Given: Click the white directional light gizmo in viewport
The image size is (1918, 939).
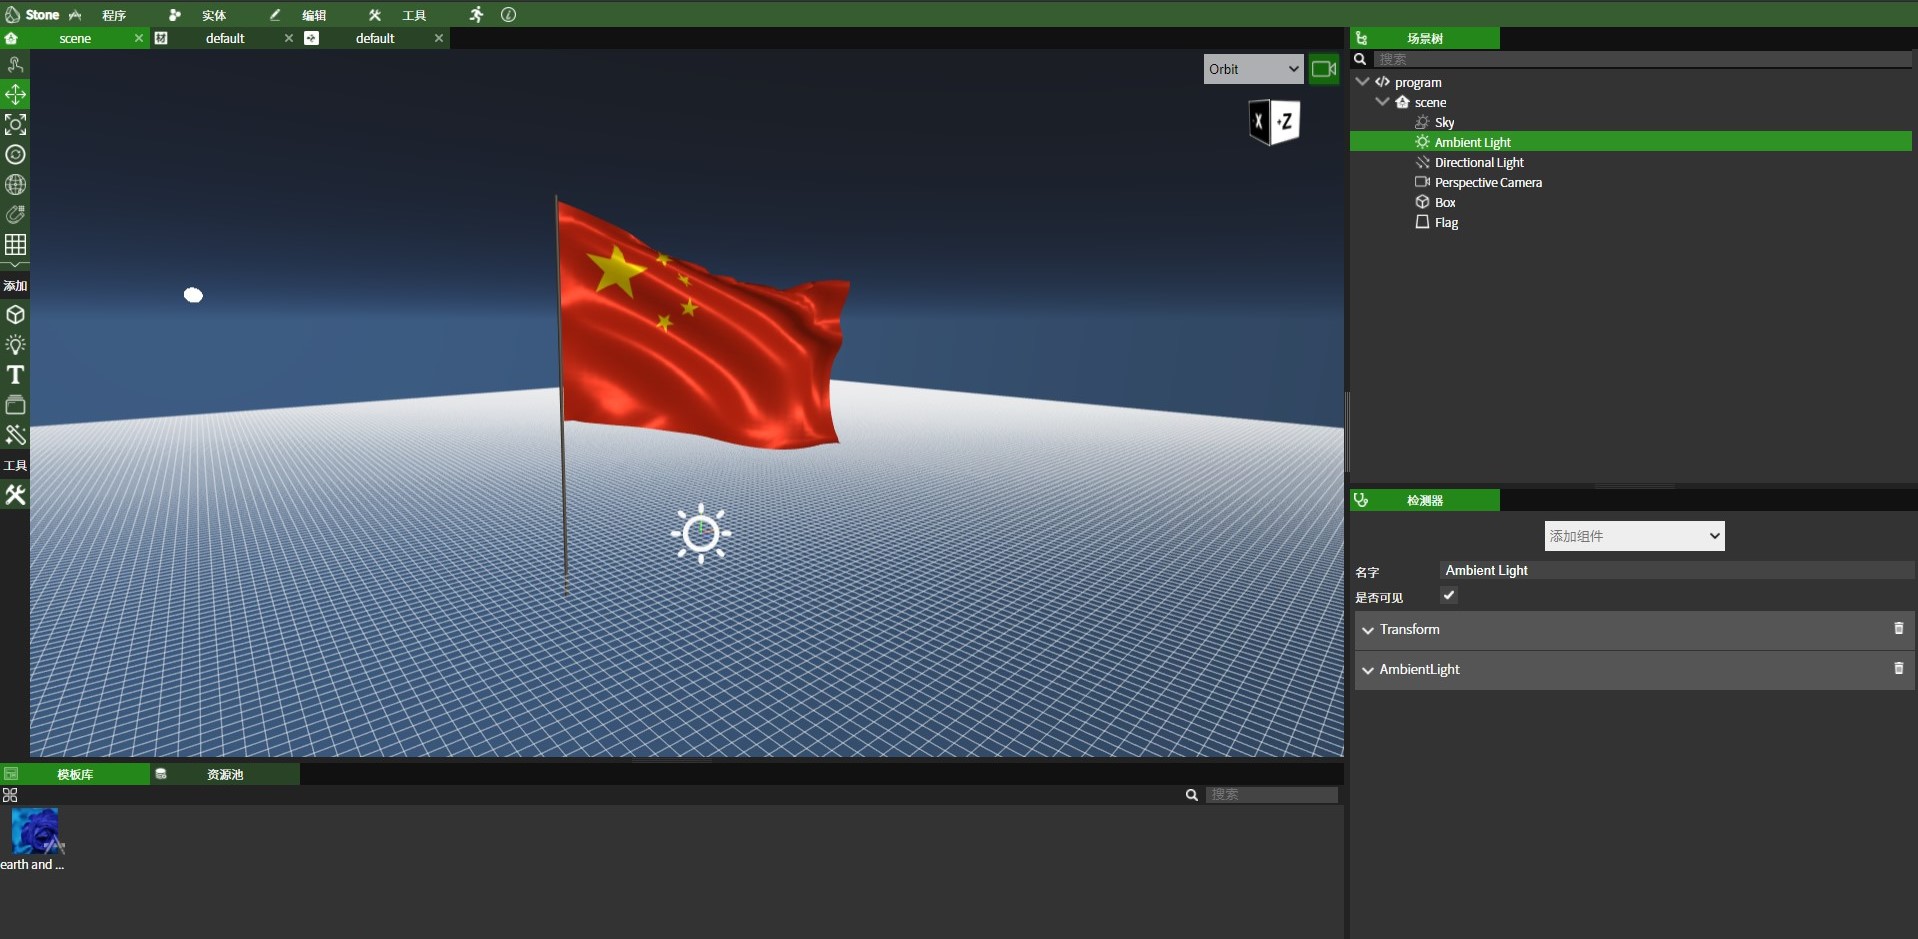Looking at the screenshot, I should coord(193,295).
